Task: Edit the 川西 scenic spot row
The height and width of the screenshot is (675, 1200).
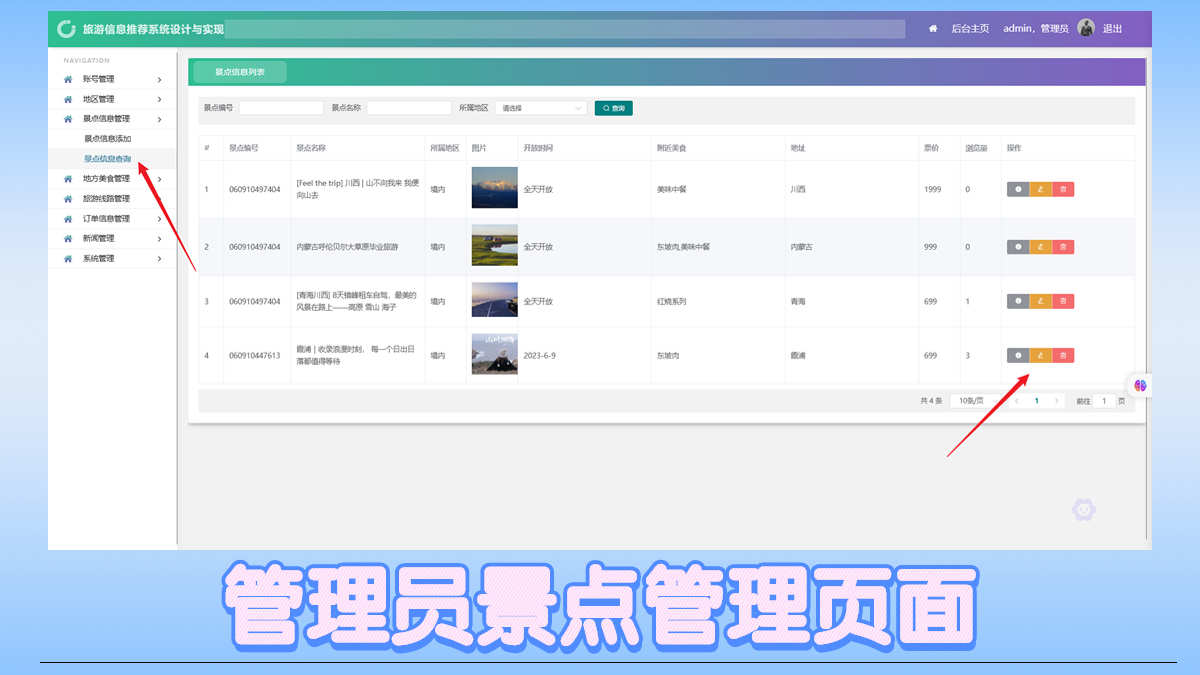Action: point(1041,189)
